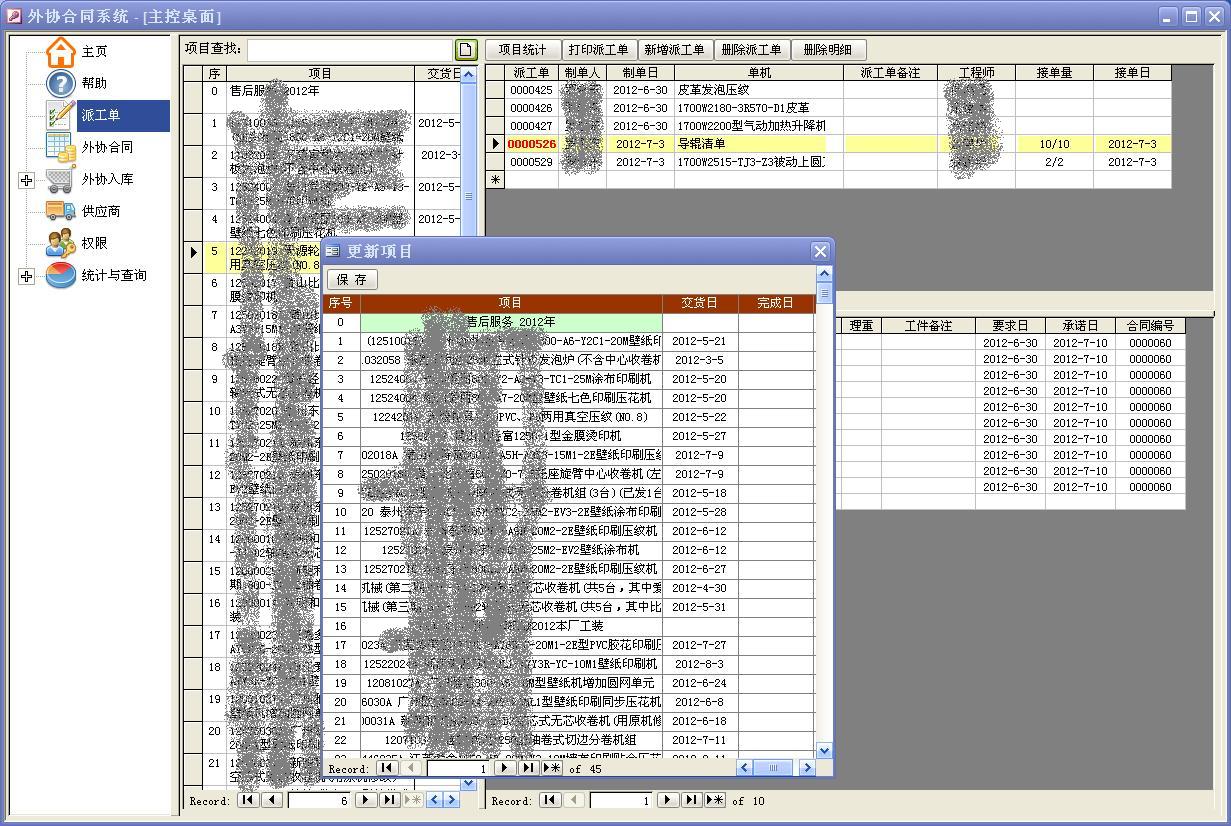The height and width of the screenshot is (826, 1231).
Task: Click the 更新项目 dialog title icon
Action: [x=334, y=251]
